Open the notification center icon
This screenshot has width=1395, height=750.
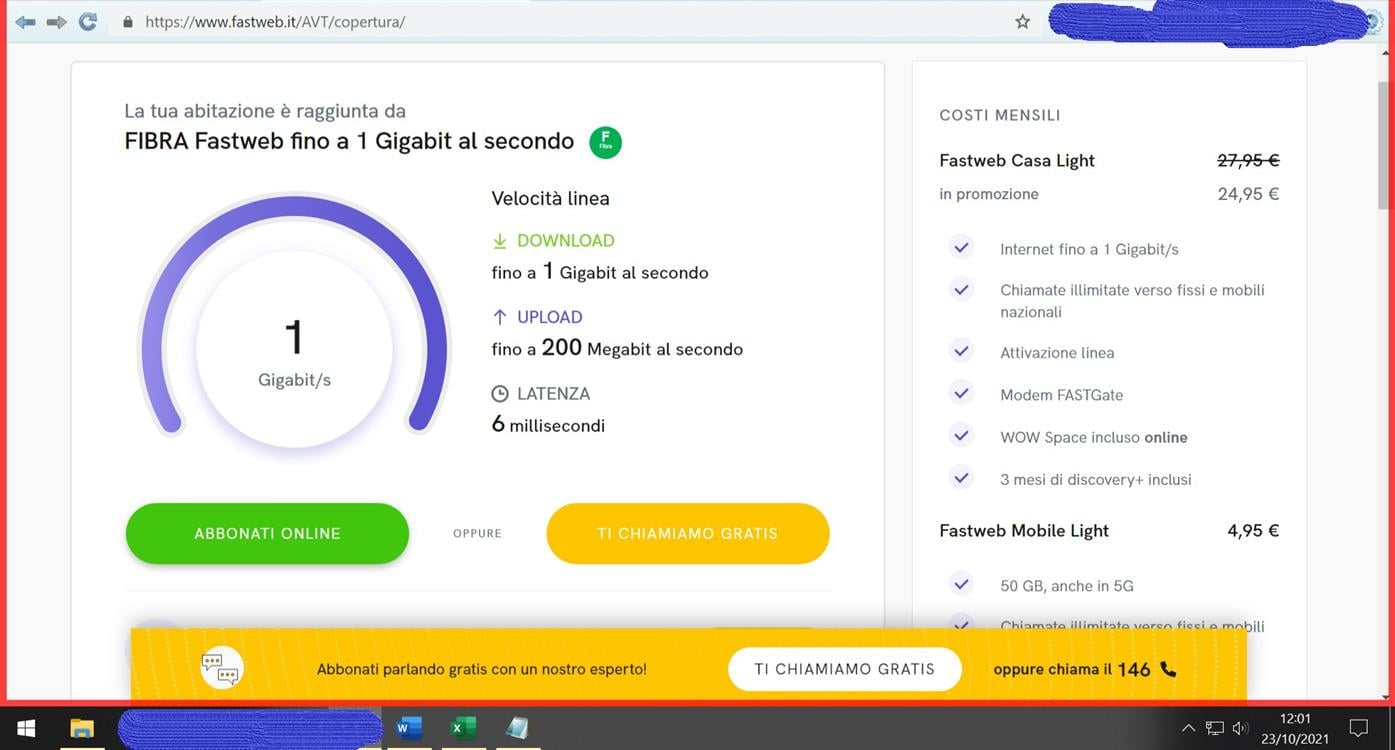(x=1358, y=728)
